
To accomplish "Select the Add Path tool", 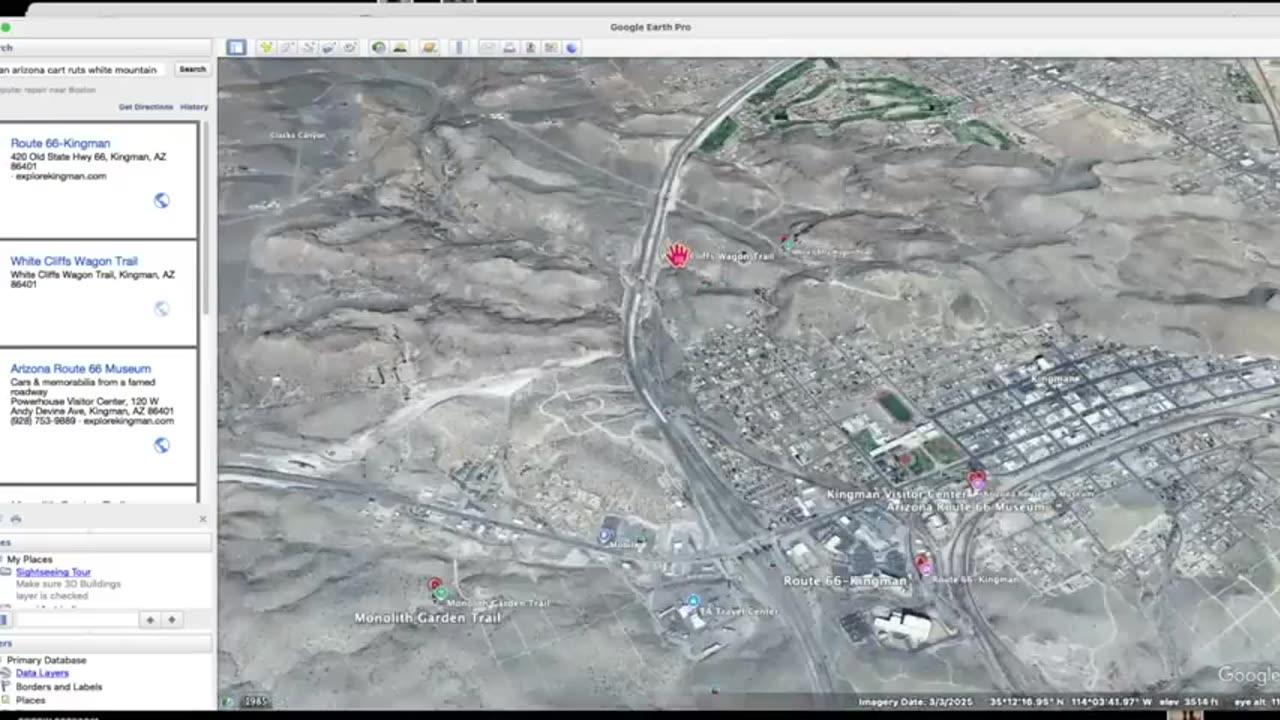I will point(308,47).
